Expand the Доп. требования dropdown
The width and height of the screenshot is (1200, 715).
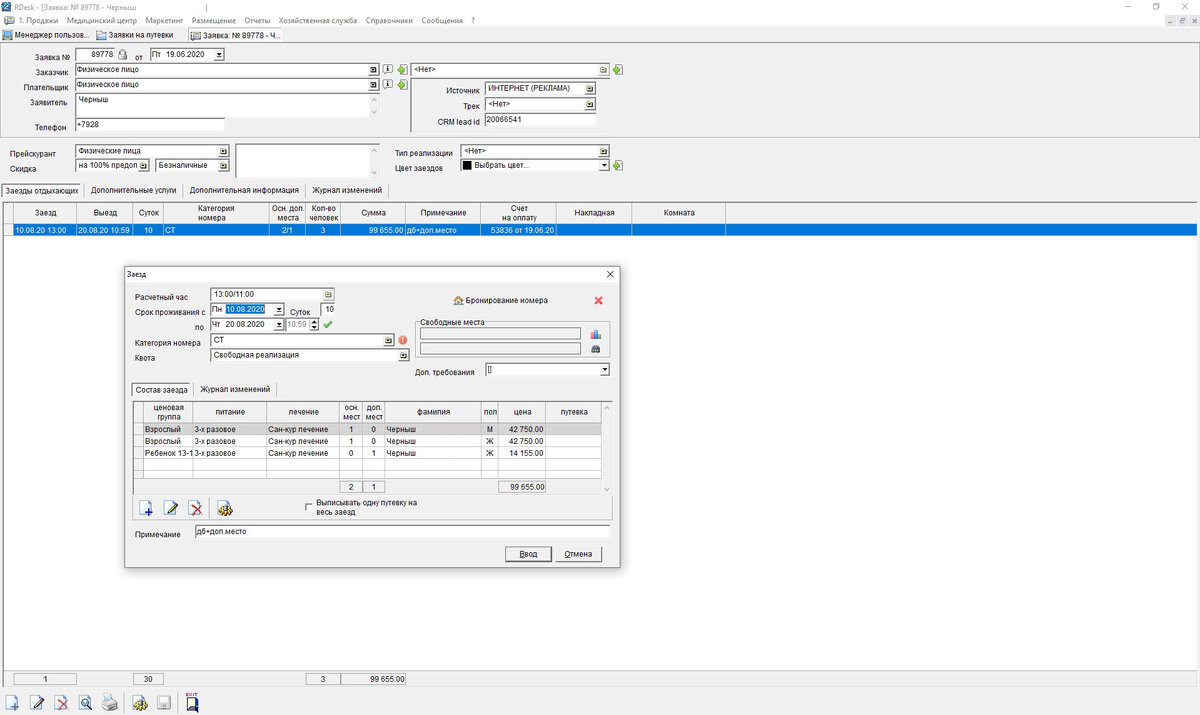[604, 370]
